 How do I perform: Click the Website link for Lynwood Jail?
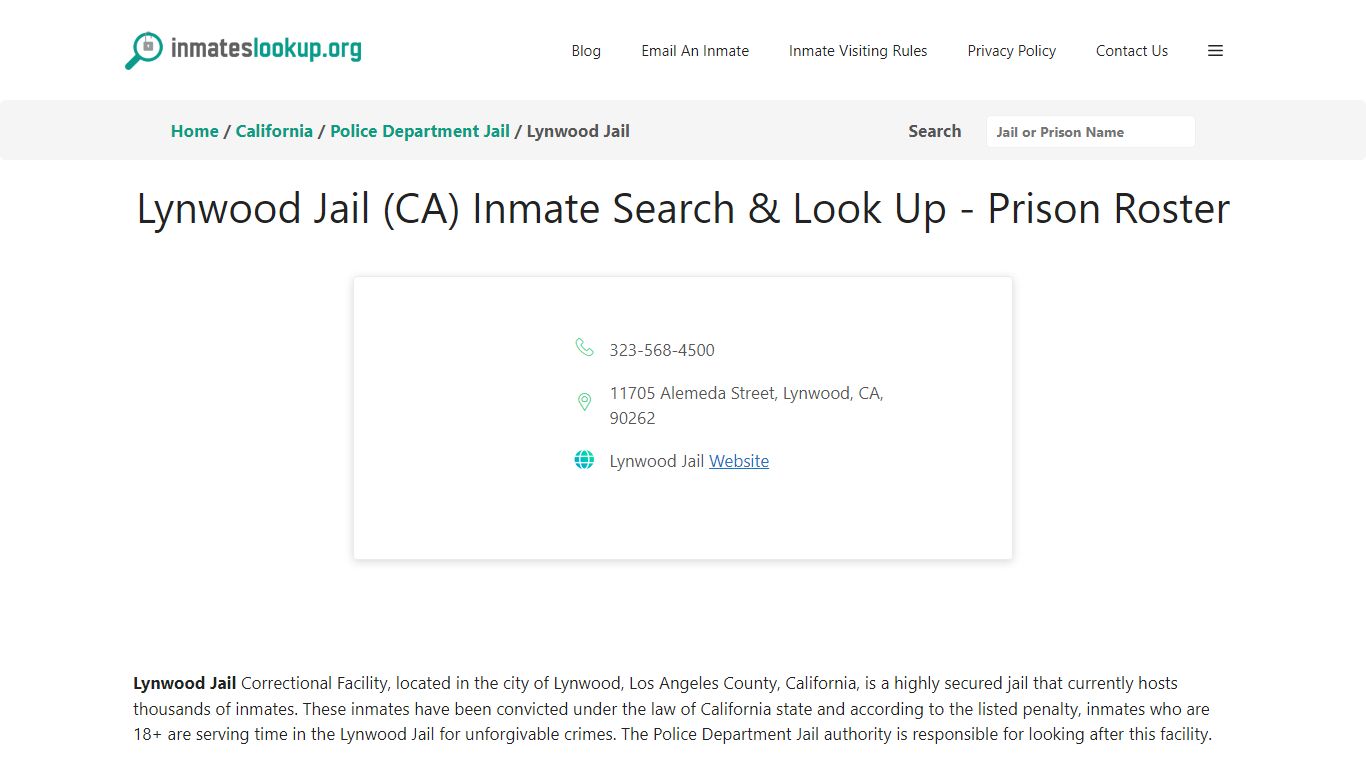tap(739, 461)
